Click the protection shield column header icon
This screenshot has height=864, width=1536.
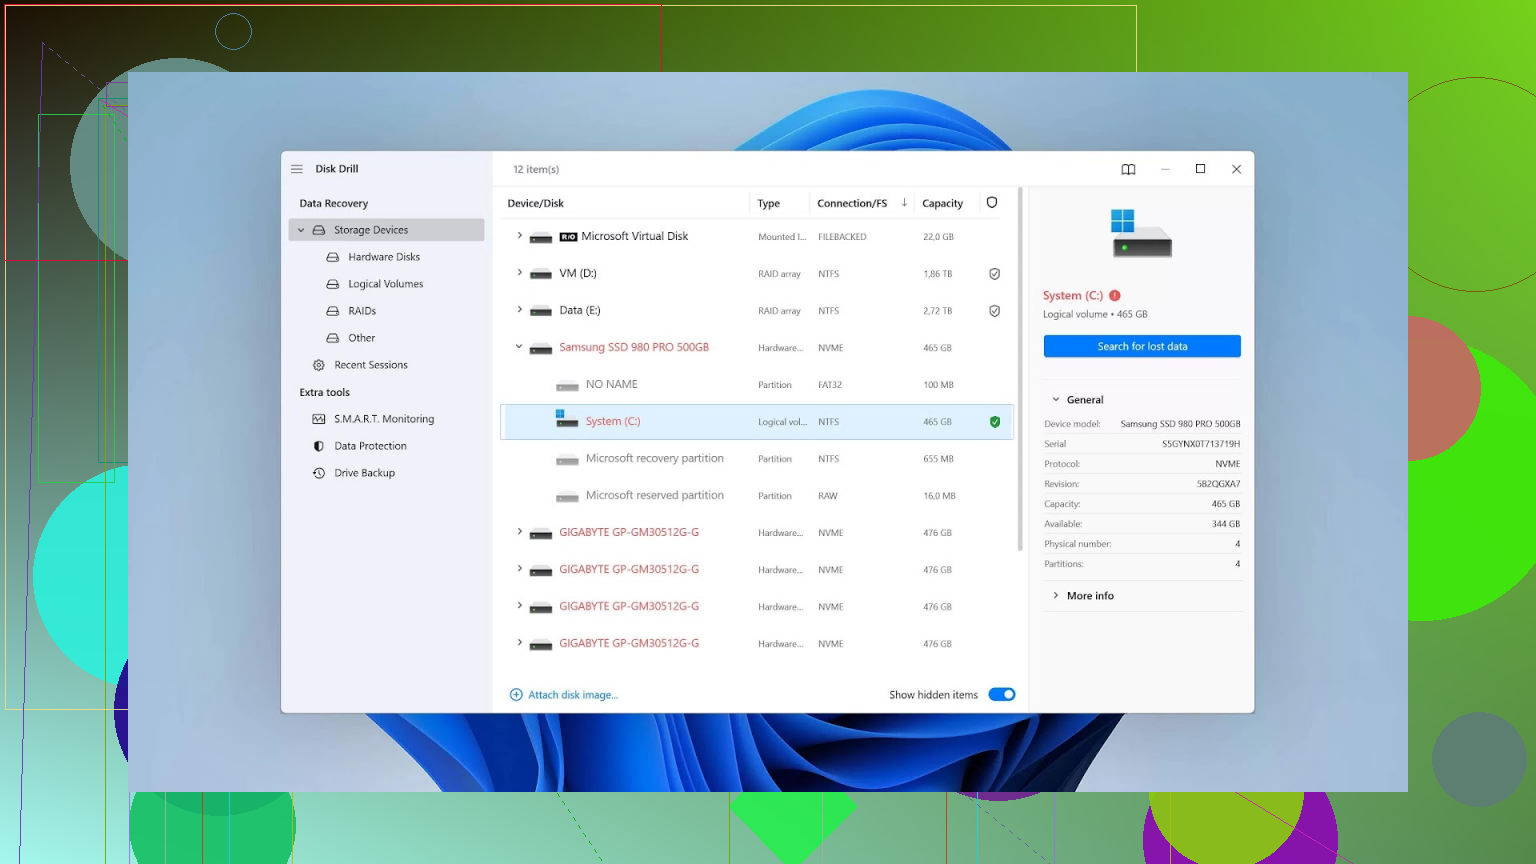click(x=992, y=202)
